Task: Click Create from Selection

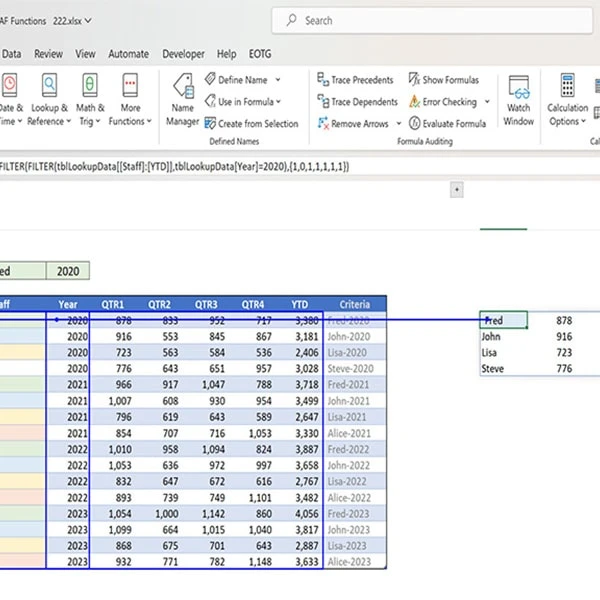Action: tap(251, 124)
